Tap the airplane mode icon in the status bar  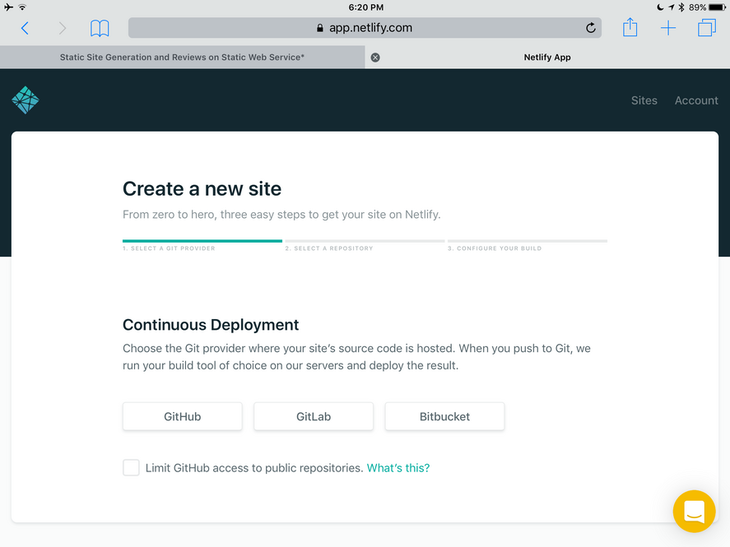(8, 7)
